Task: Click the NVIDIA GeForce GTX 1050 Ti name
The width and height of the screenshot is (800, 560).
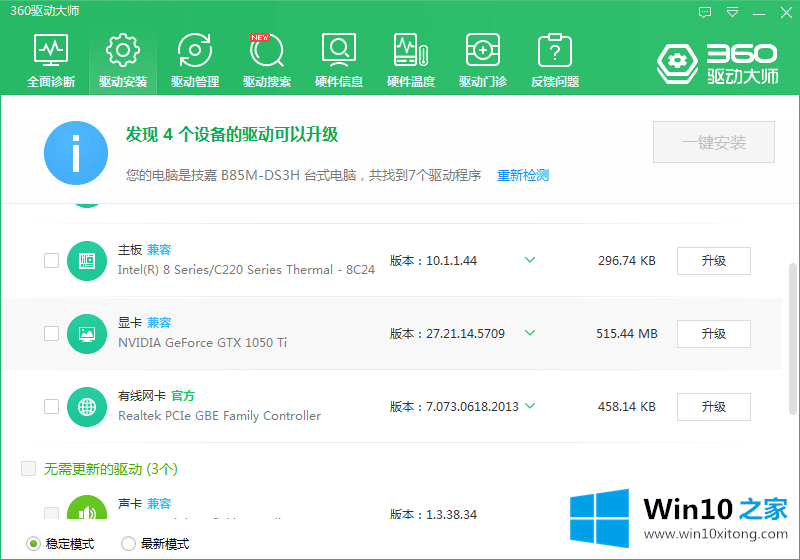Action: tap(203, 342)
